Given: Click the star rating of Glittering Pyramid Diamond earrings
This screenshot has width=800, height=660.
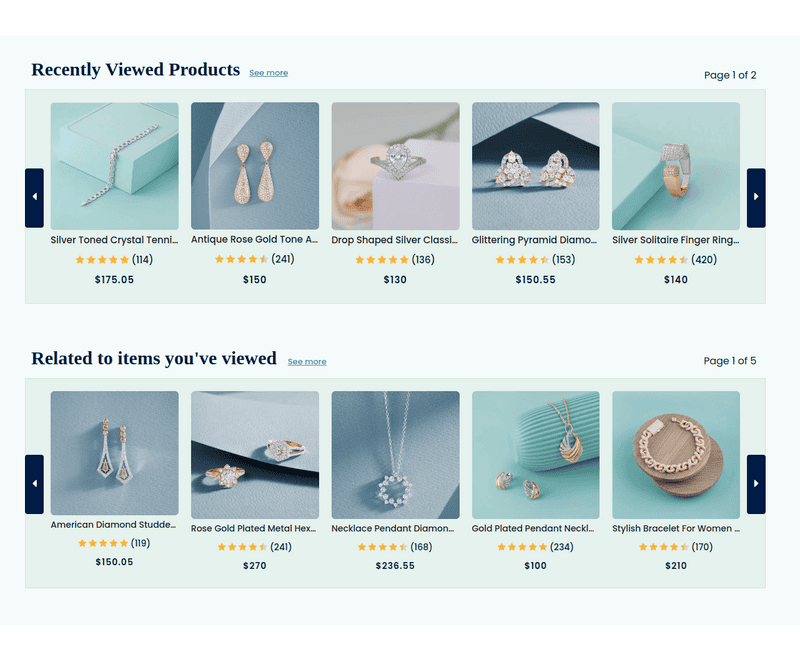Looking at the screenshot, I should (x=522, y=259).
